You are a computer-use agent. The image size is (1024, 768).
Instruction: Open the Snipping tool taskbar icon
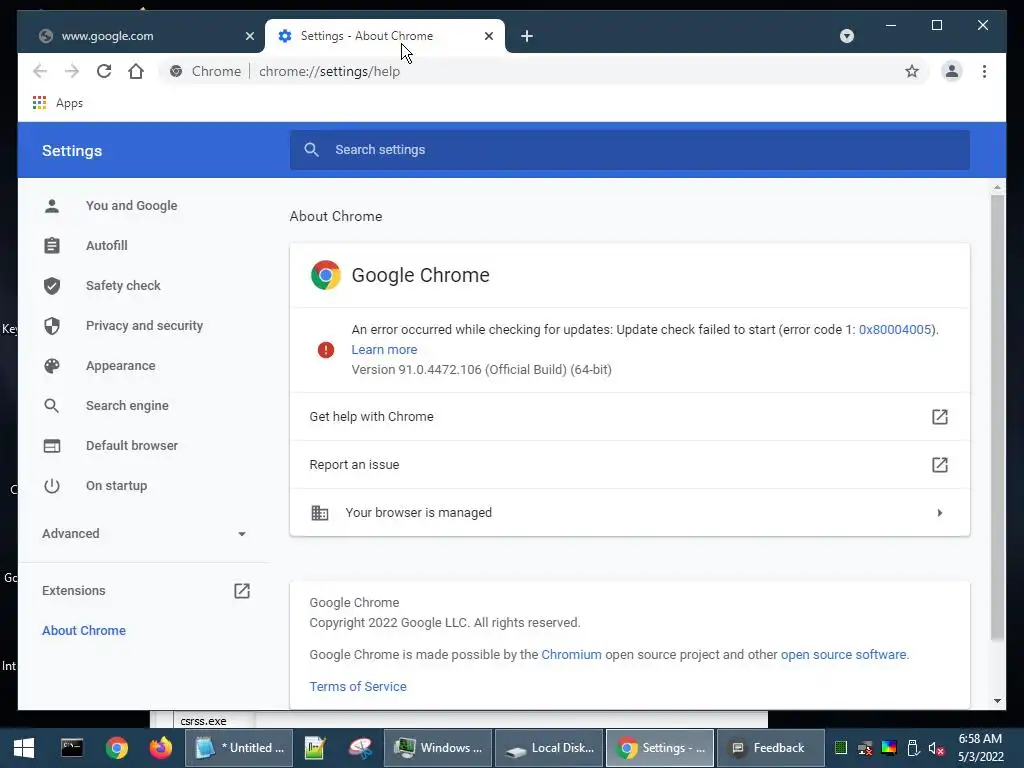(x=360, y=748)
